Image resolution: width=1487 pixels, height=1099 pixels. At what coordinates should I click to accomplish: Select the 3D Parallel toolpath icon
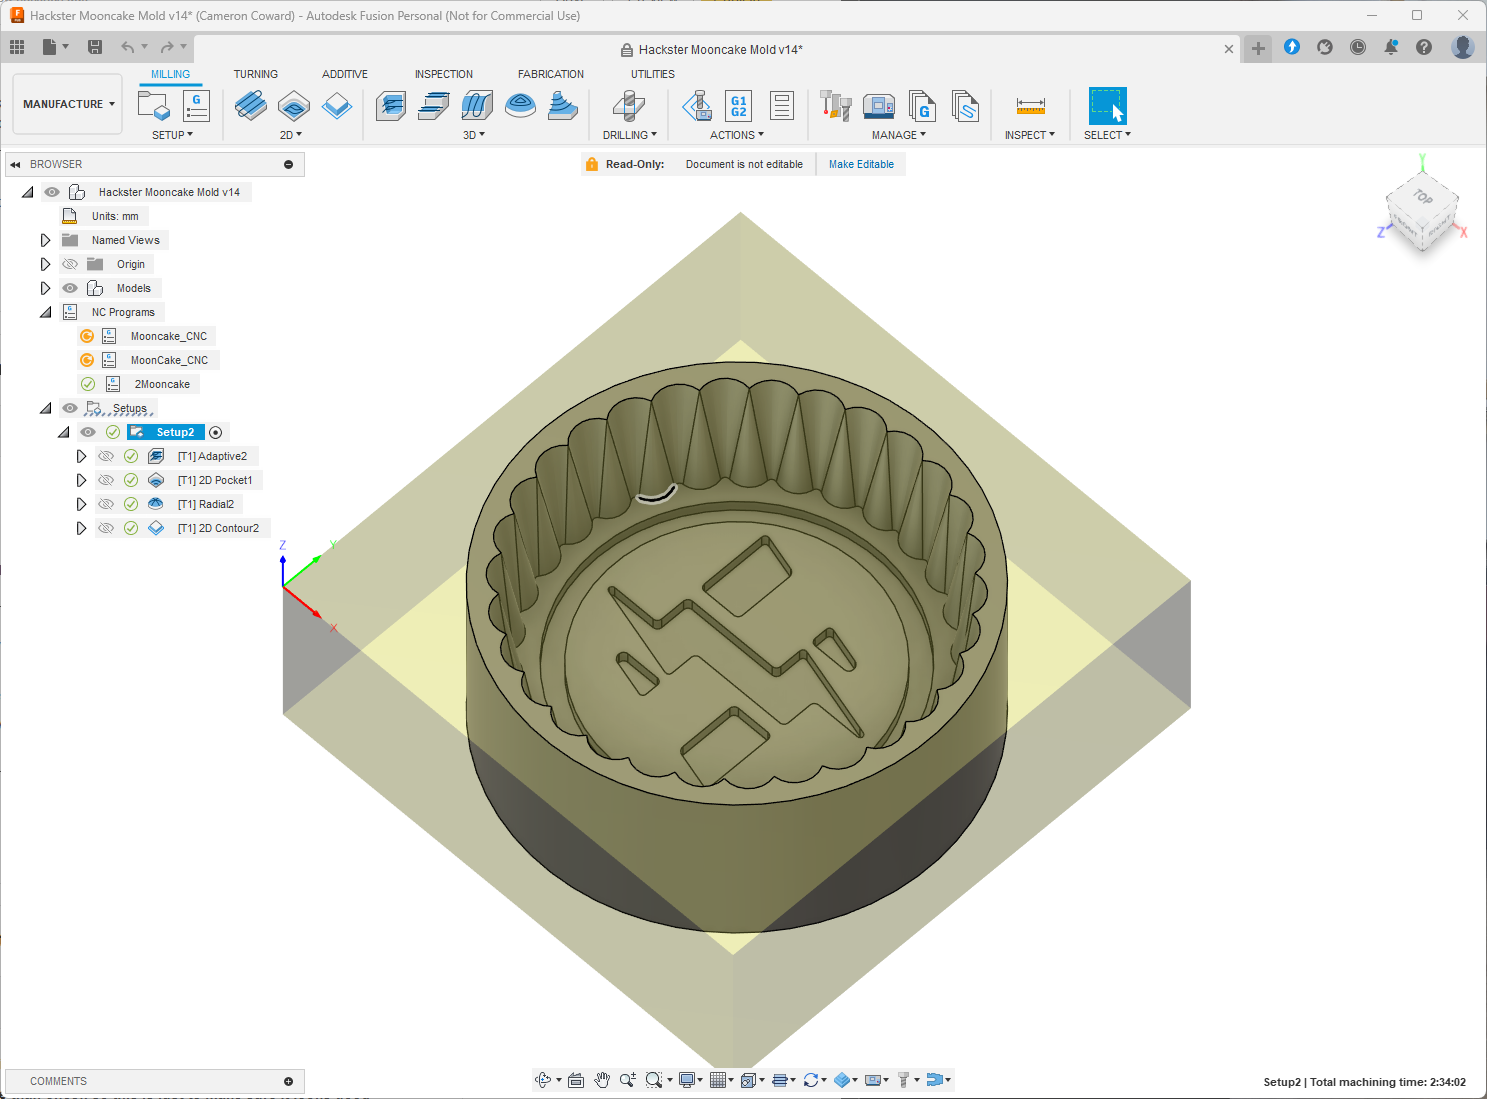click(x=477, y=105)
